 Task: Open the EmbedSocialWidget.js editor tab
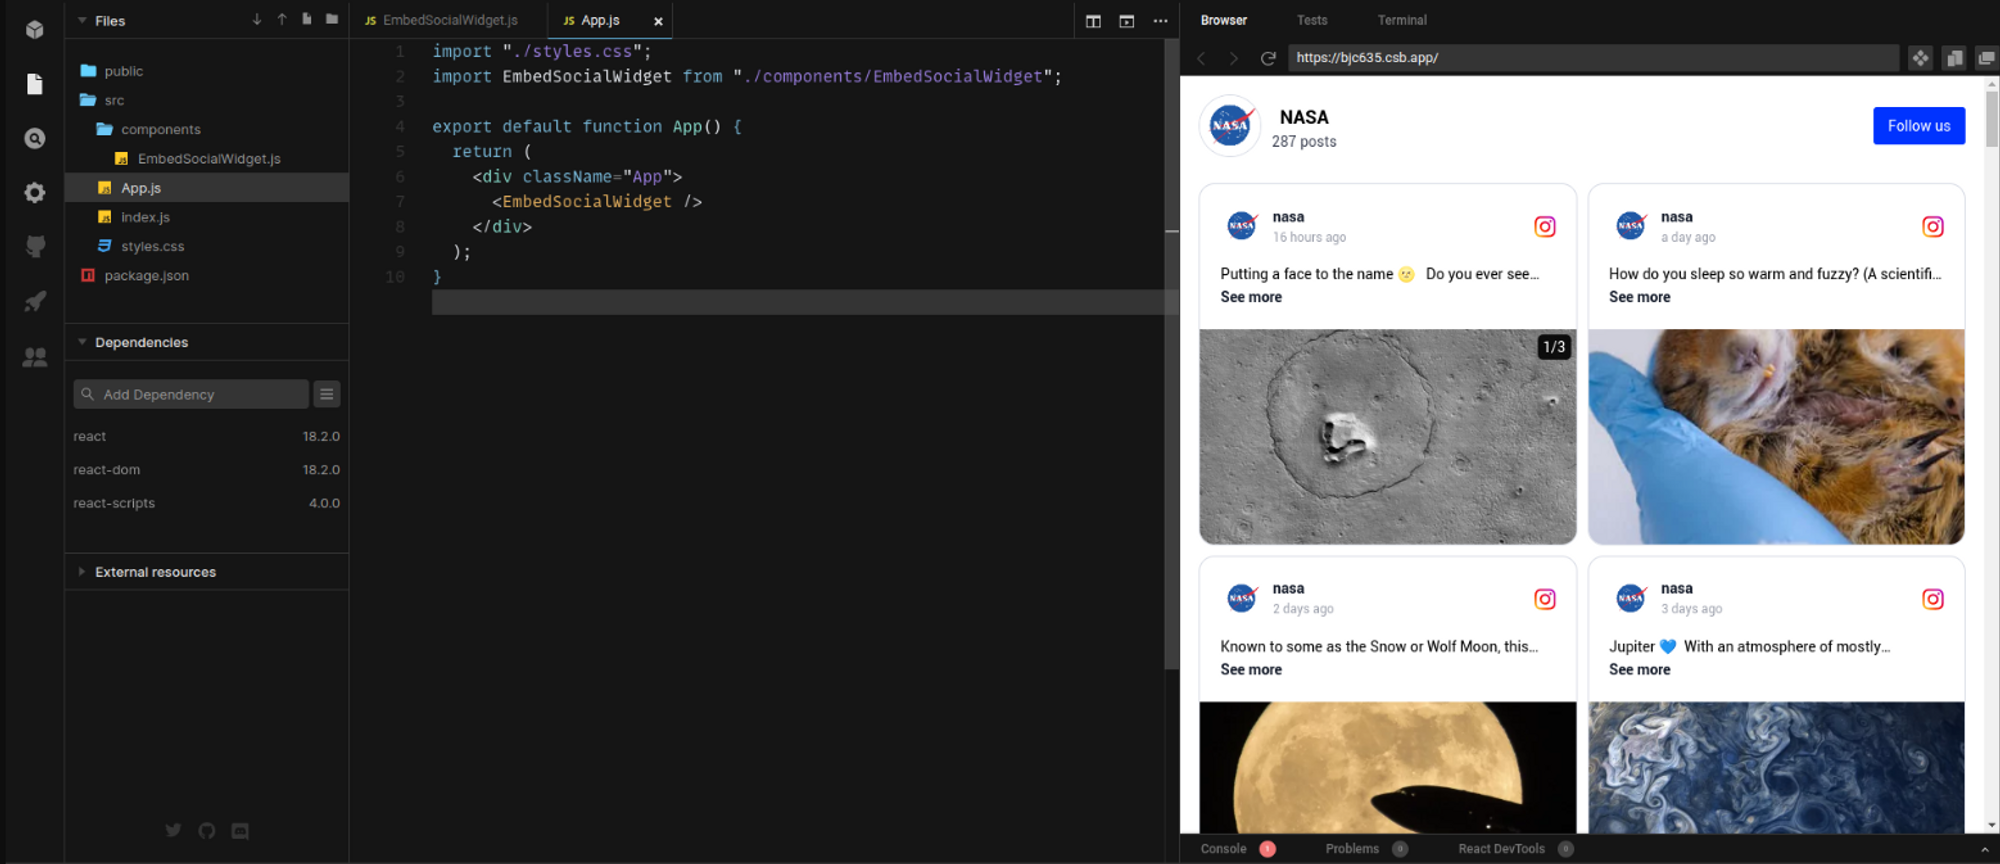(448, 20)
